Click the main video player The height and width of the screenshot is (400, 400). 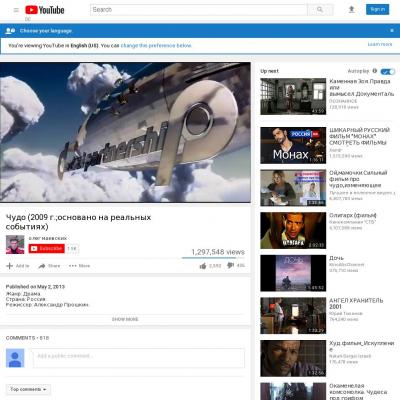pos(125,132)
